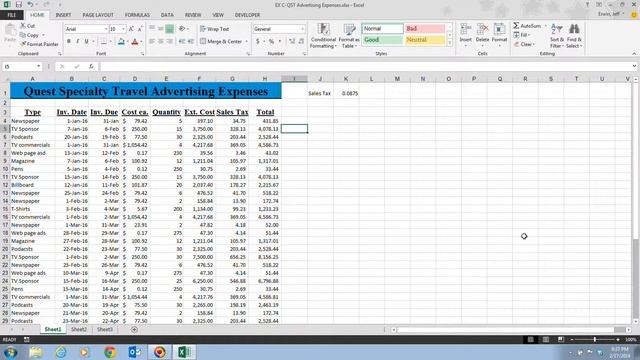Click Merge & Center button

[221, 41]
